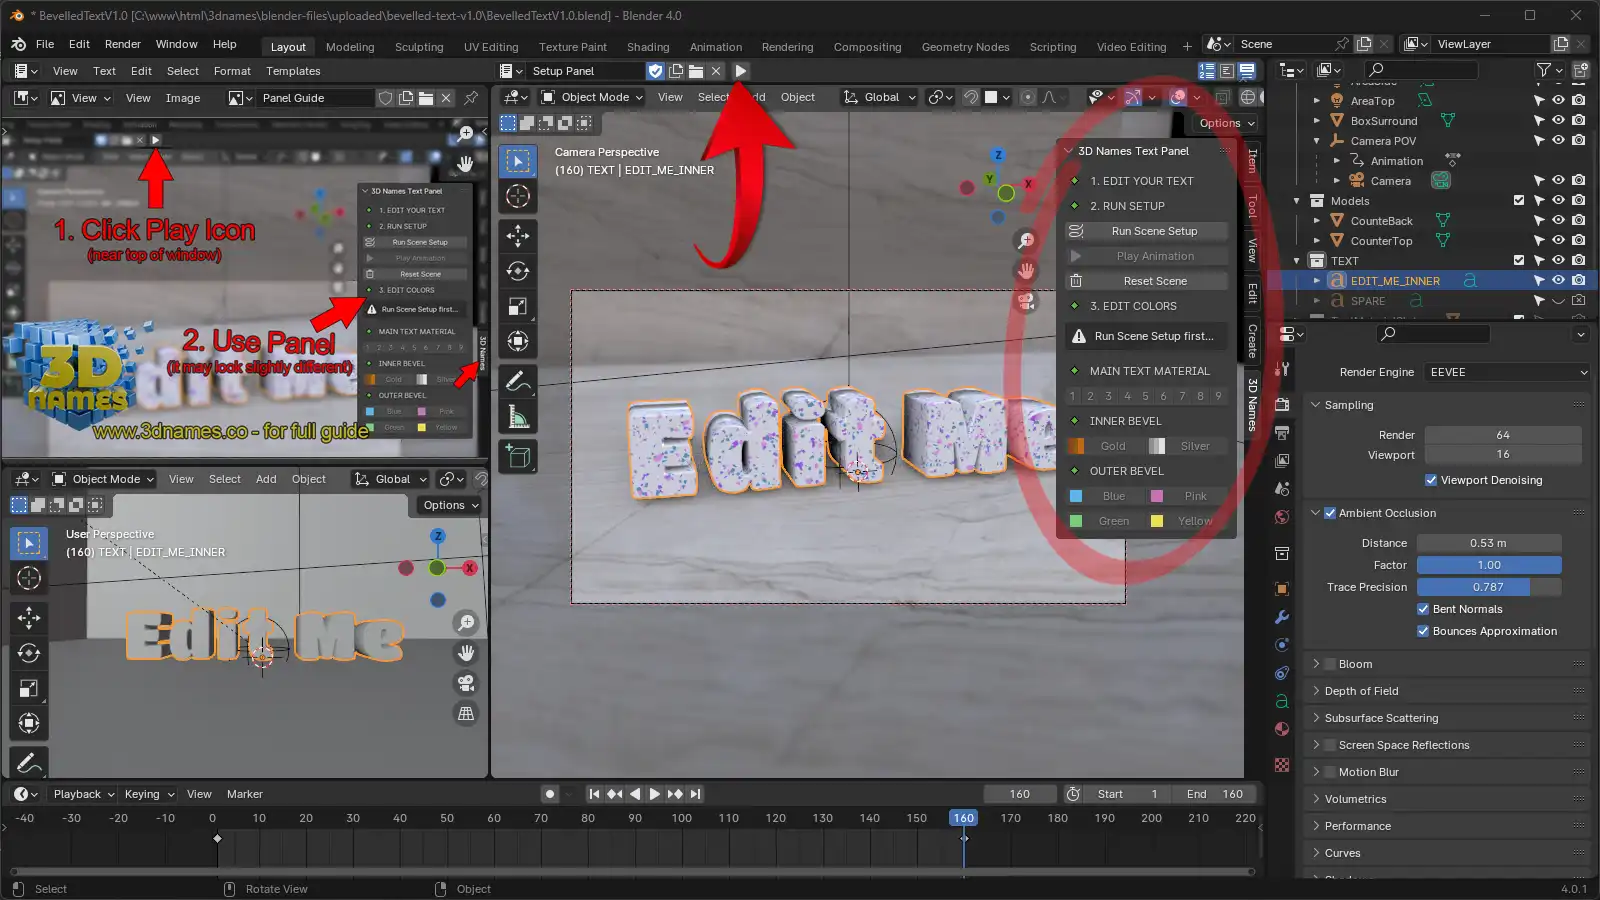Open the View Layer properties tab
Image resolution: width=1600 pixels, height=900 pixels.
[x=1282, y=461]
